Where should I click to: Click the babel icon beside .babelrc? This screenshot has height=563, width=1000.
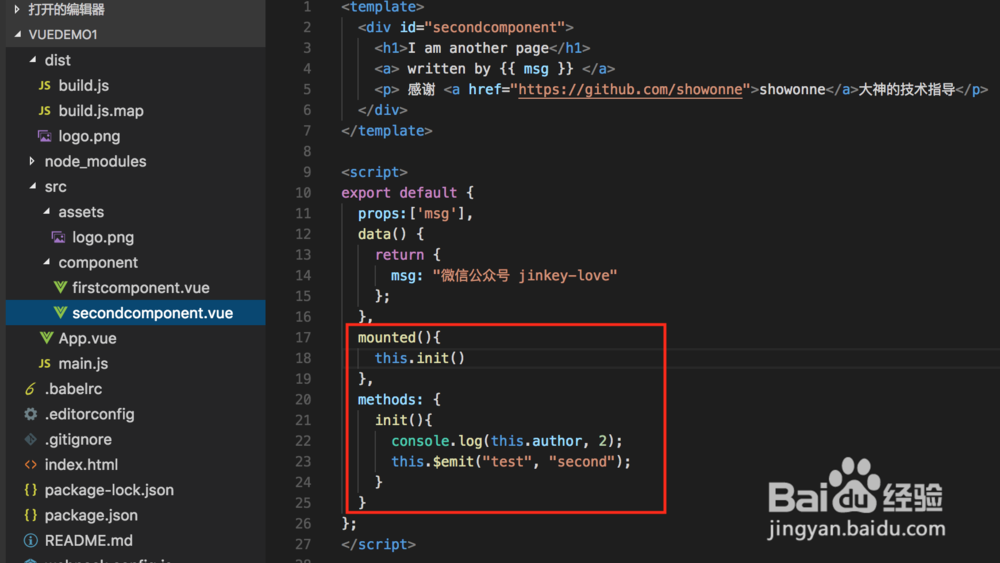point(30,388)
